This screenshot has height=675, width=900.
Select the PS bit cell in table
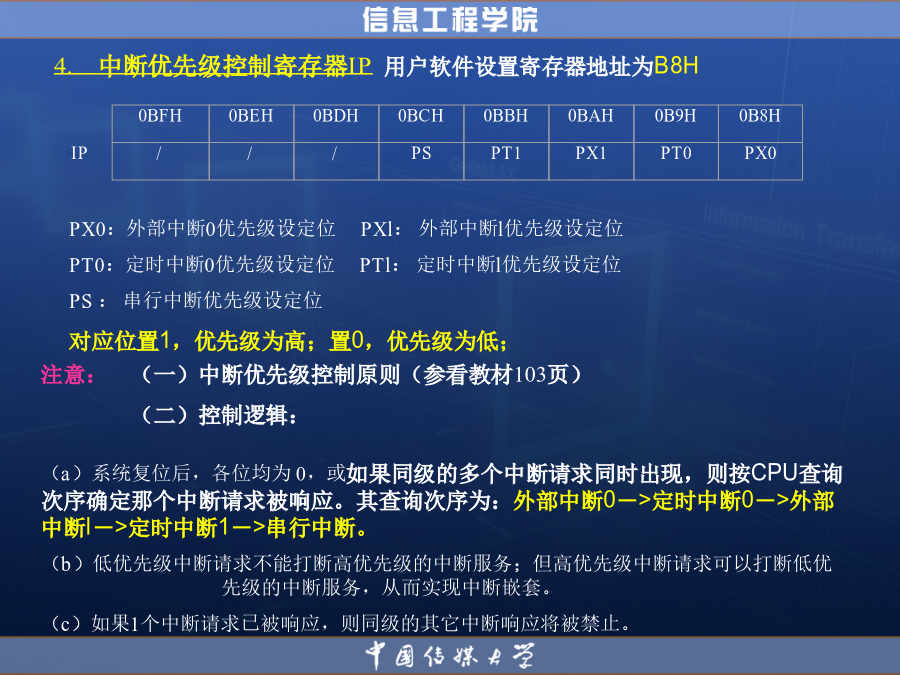coord(421,154)
